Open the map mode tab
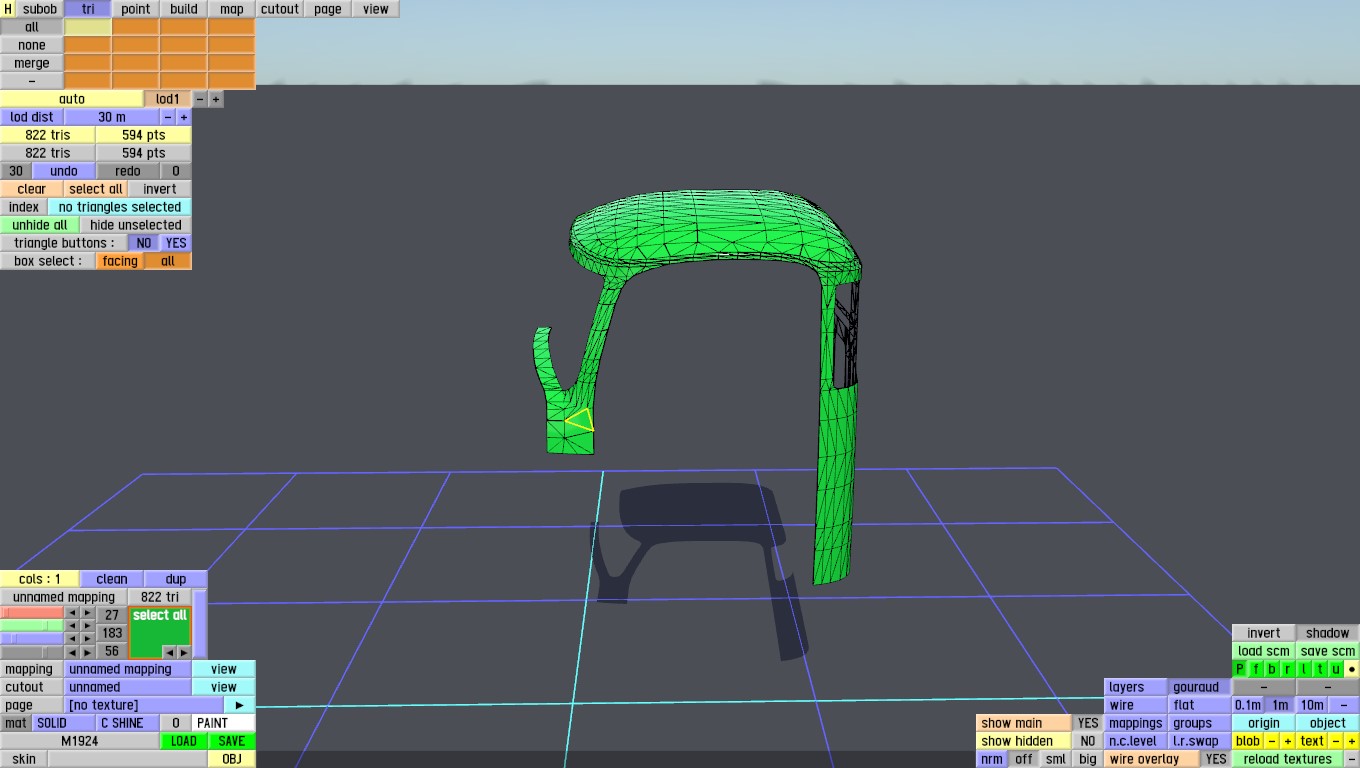This screenshot has width=1360, height=768. [232, 9]
